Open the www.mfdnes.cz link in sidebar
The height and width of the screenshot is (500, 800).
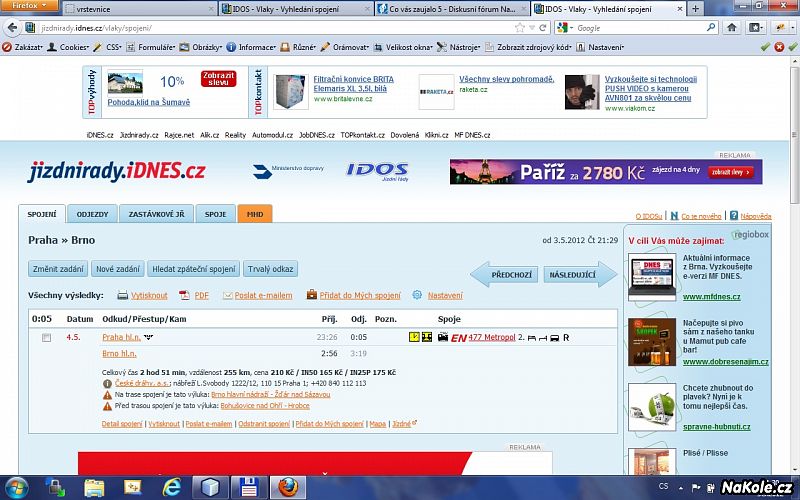point(712,296)
